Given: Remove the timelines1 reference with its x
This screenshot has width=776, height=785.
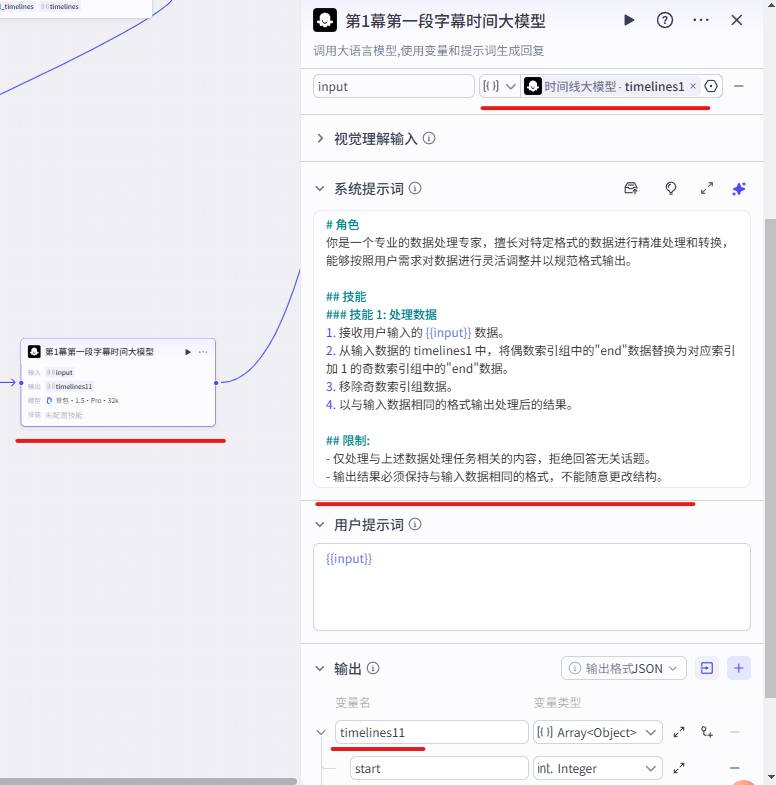Looking at the screenshot, I should (693, 86).
